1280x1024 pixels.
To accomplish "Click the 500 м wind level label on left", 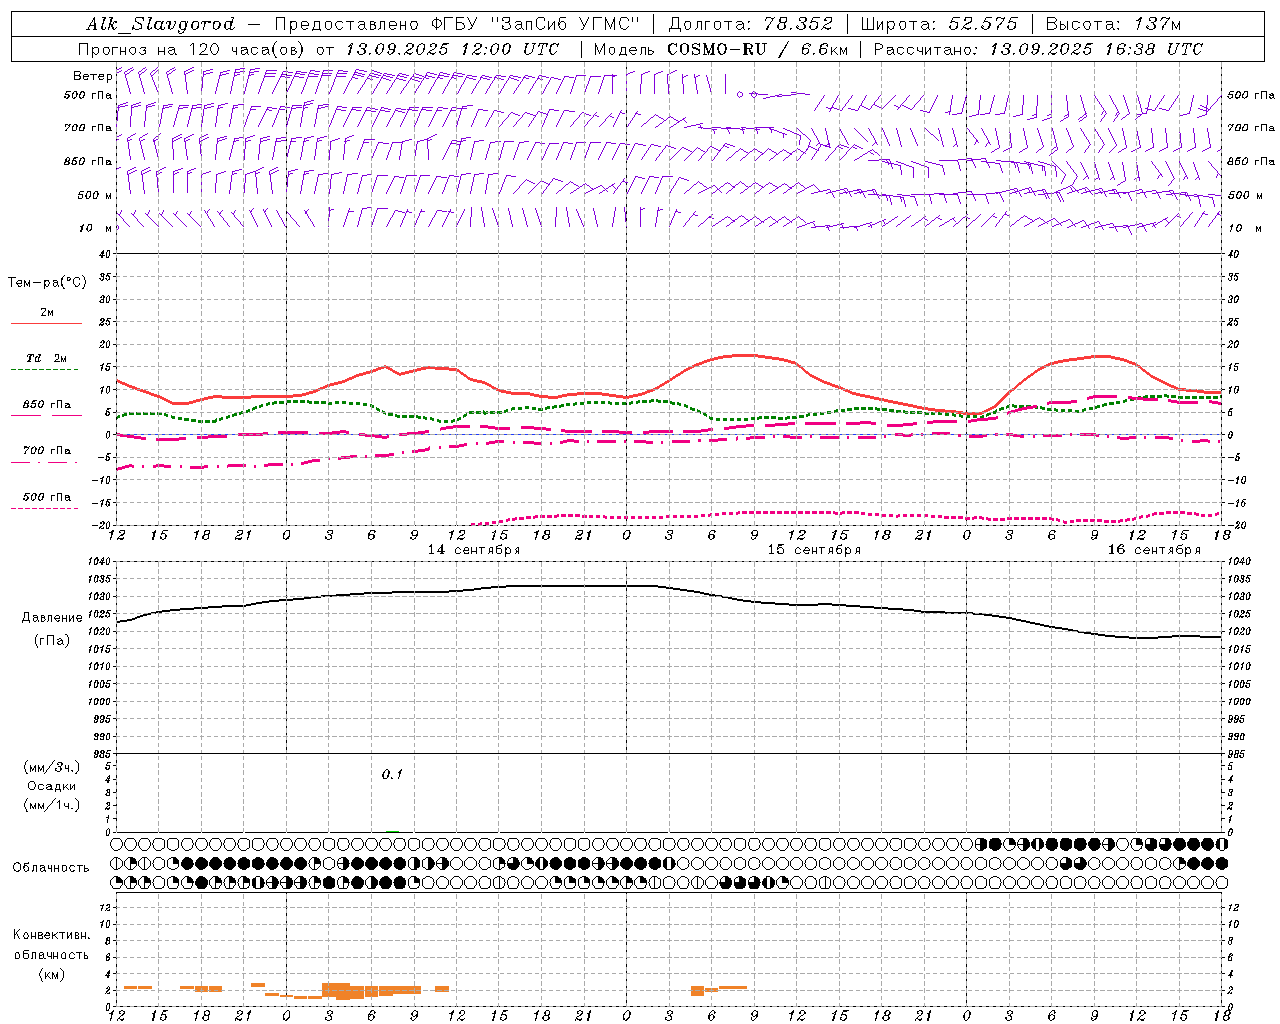I will click(x=96, y=195).
